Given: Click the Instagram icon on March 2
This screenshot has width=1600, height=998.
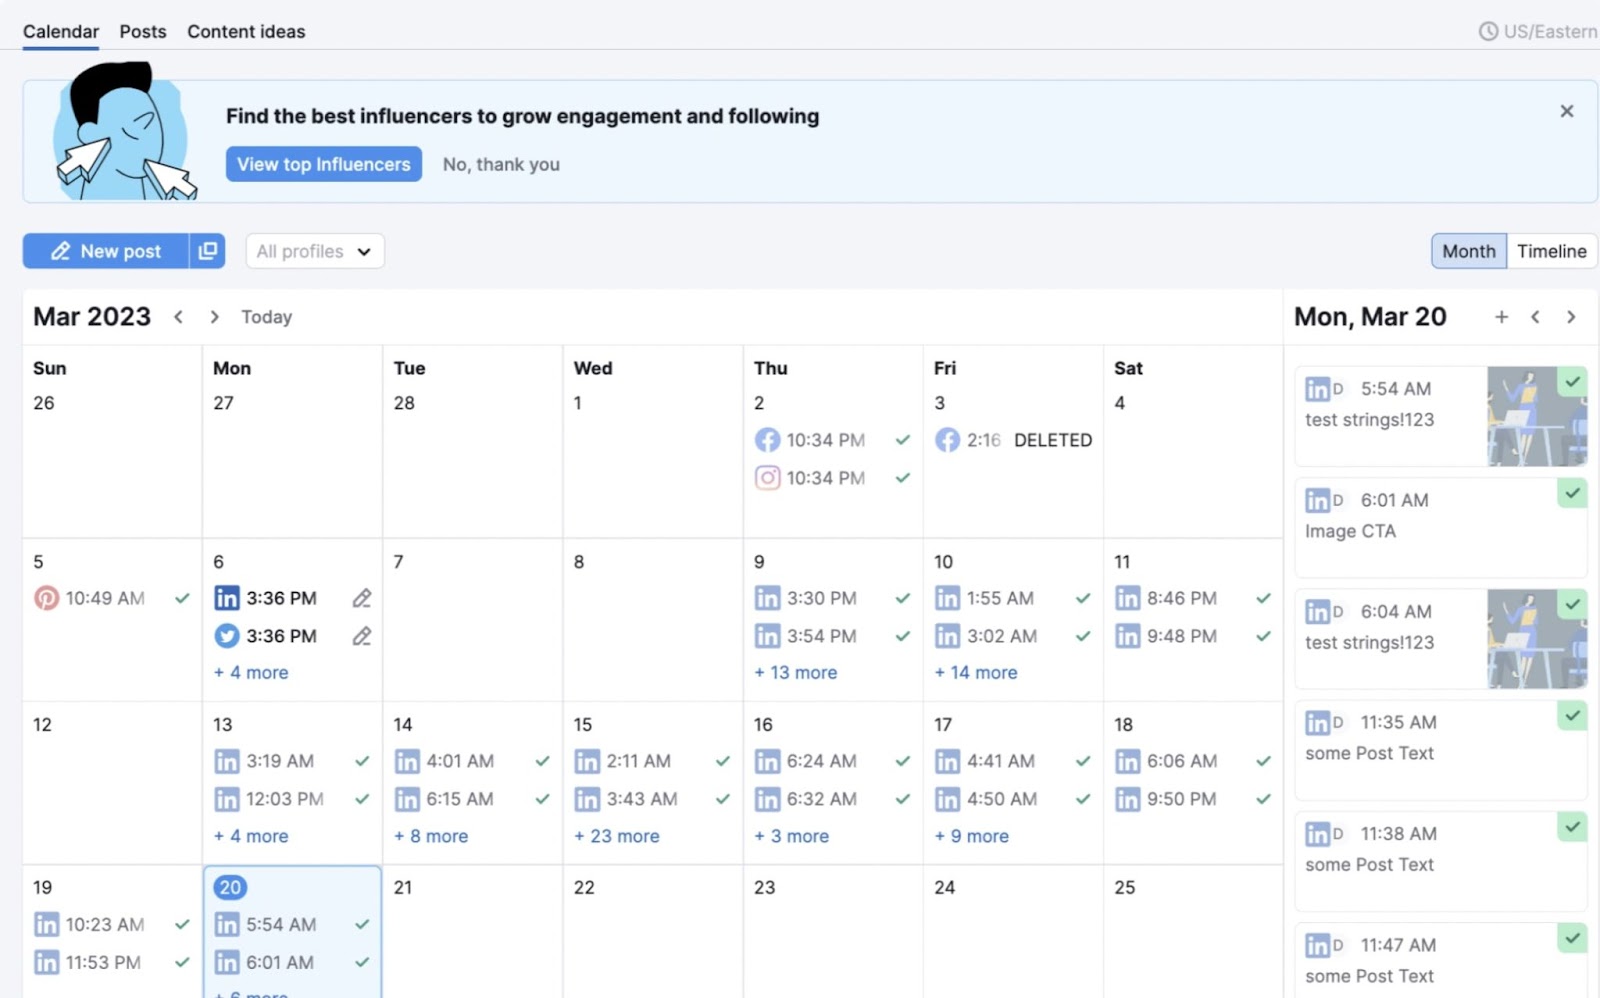Looking at the screenshot, I should point(767,478).
